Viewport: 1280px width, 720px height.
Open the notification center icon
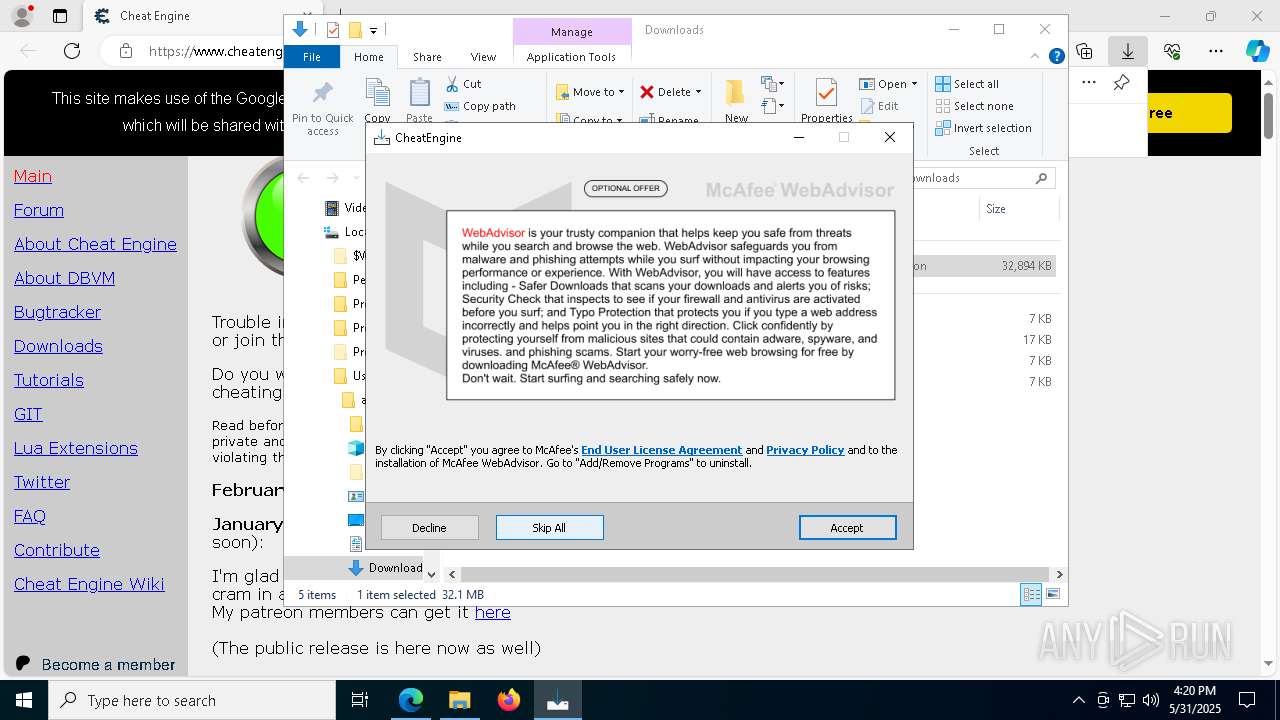1247,700
